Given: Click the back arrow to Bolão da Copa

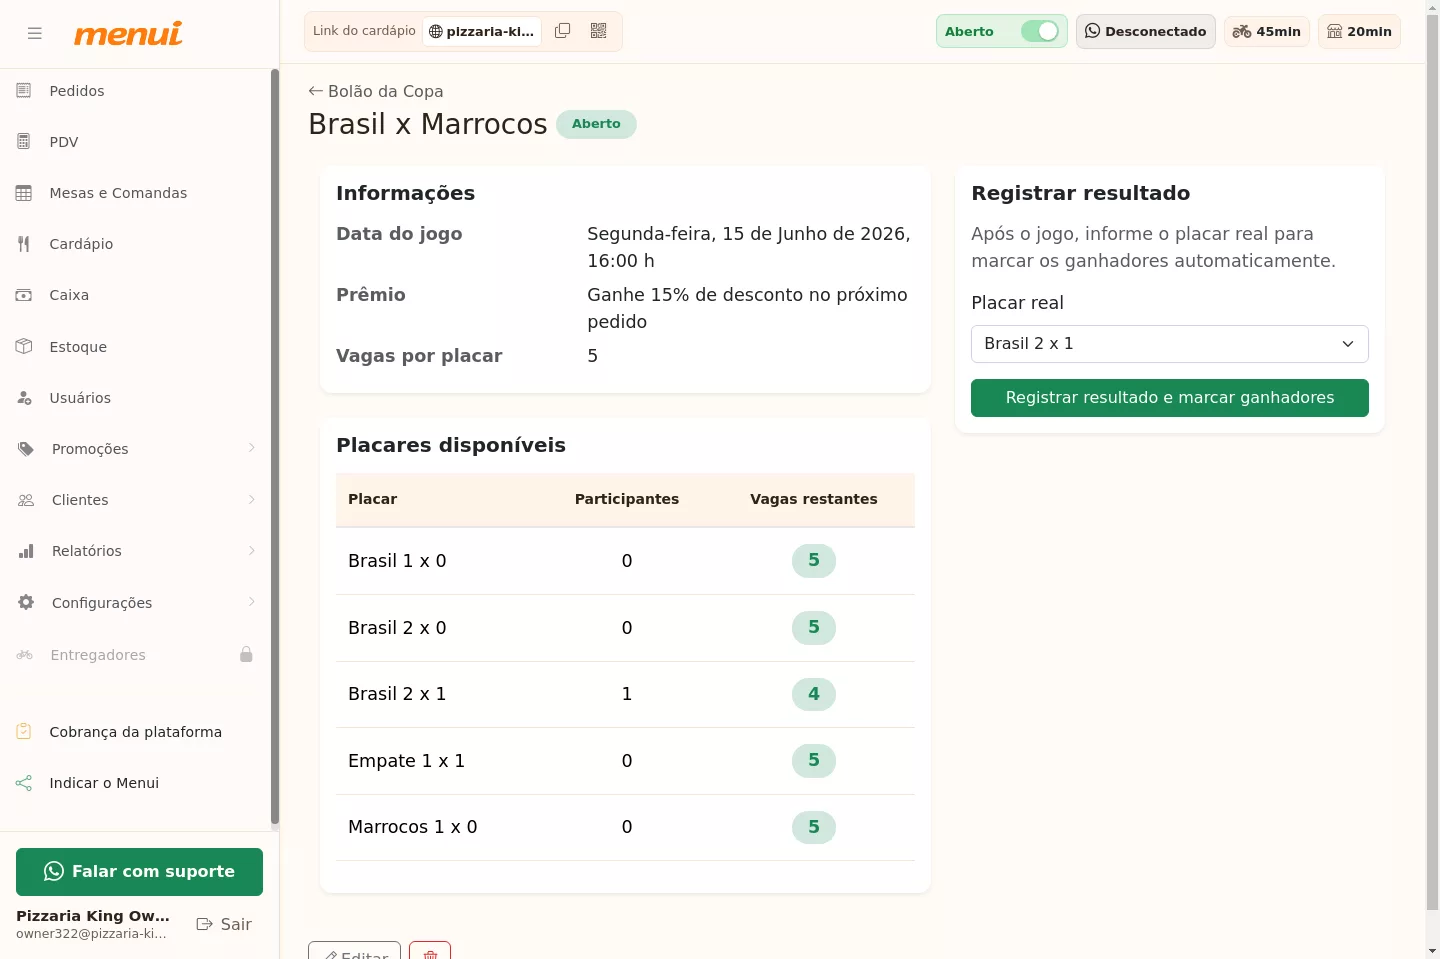Looking at the screenshot, I should (316, 91).
